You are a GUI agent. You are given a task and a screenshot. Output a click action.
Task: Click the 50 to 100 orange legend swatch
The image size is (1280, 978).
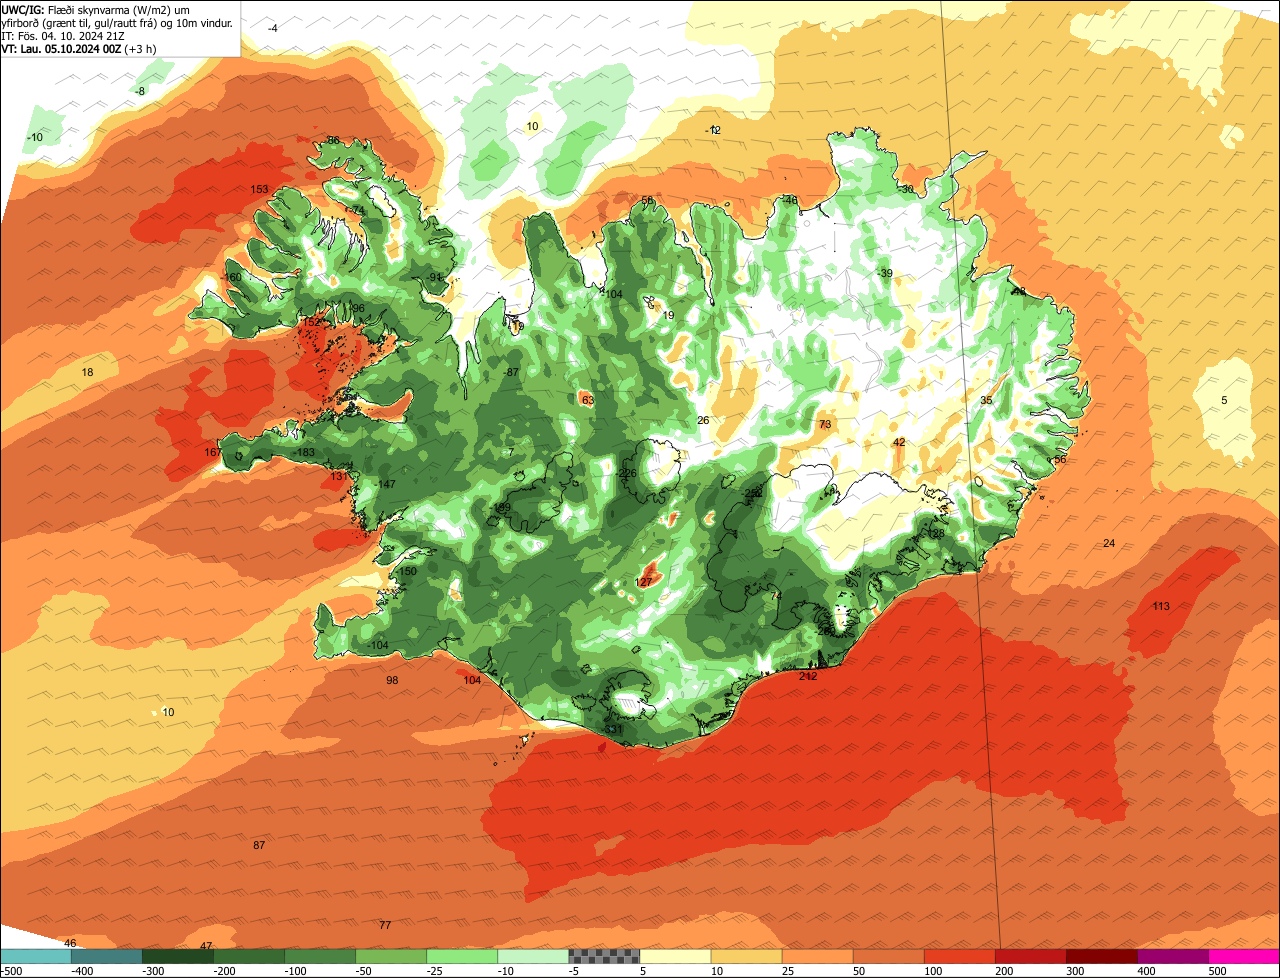[x=888, y=957]
